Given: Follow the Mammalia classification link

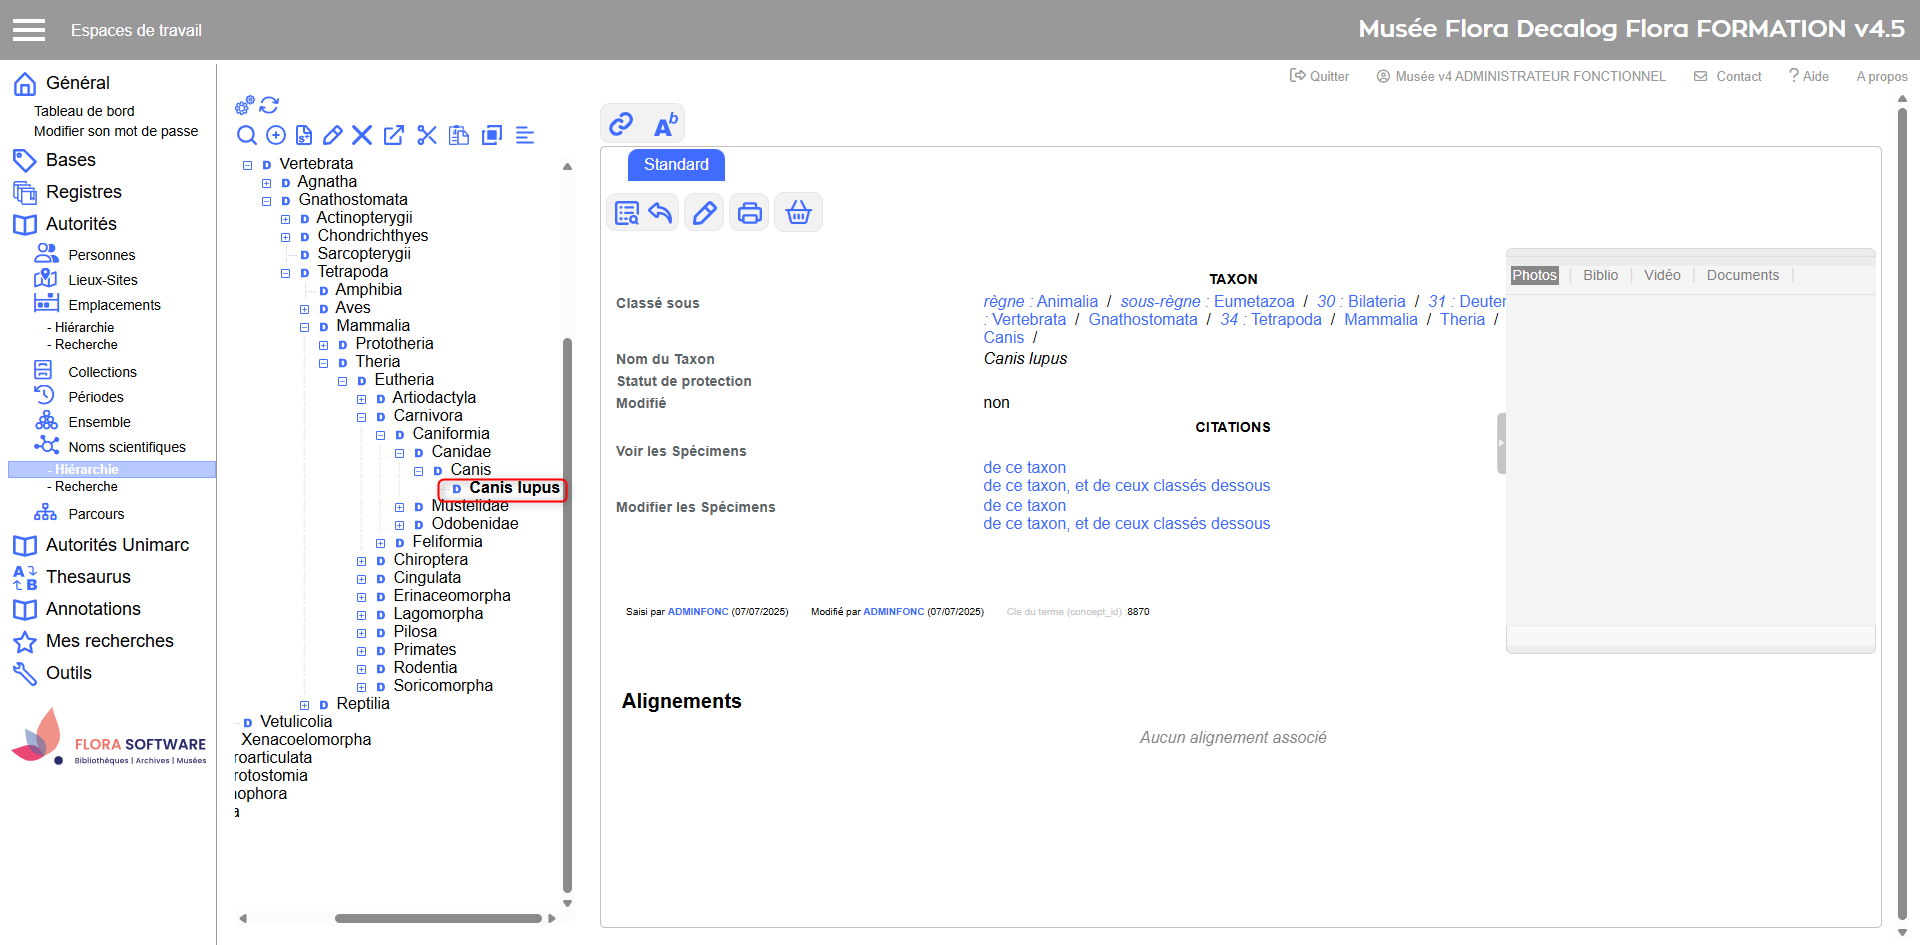Looking at the screenshot, I should (1380, 319).
